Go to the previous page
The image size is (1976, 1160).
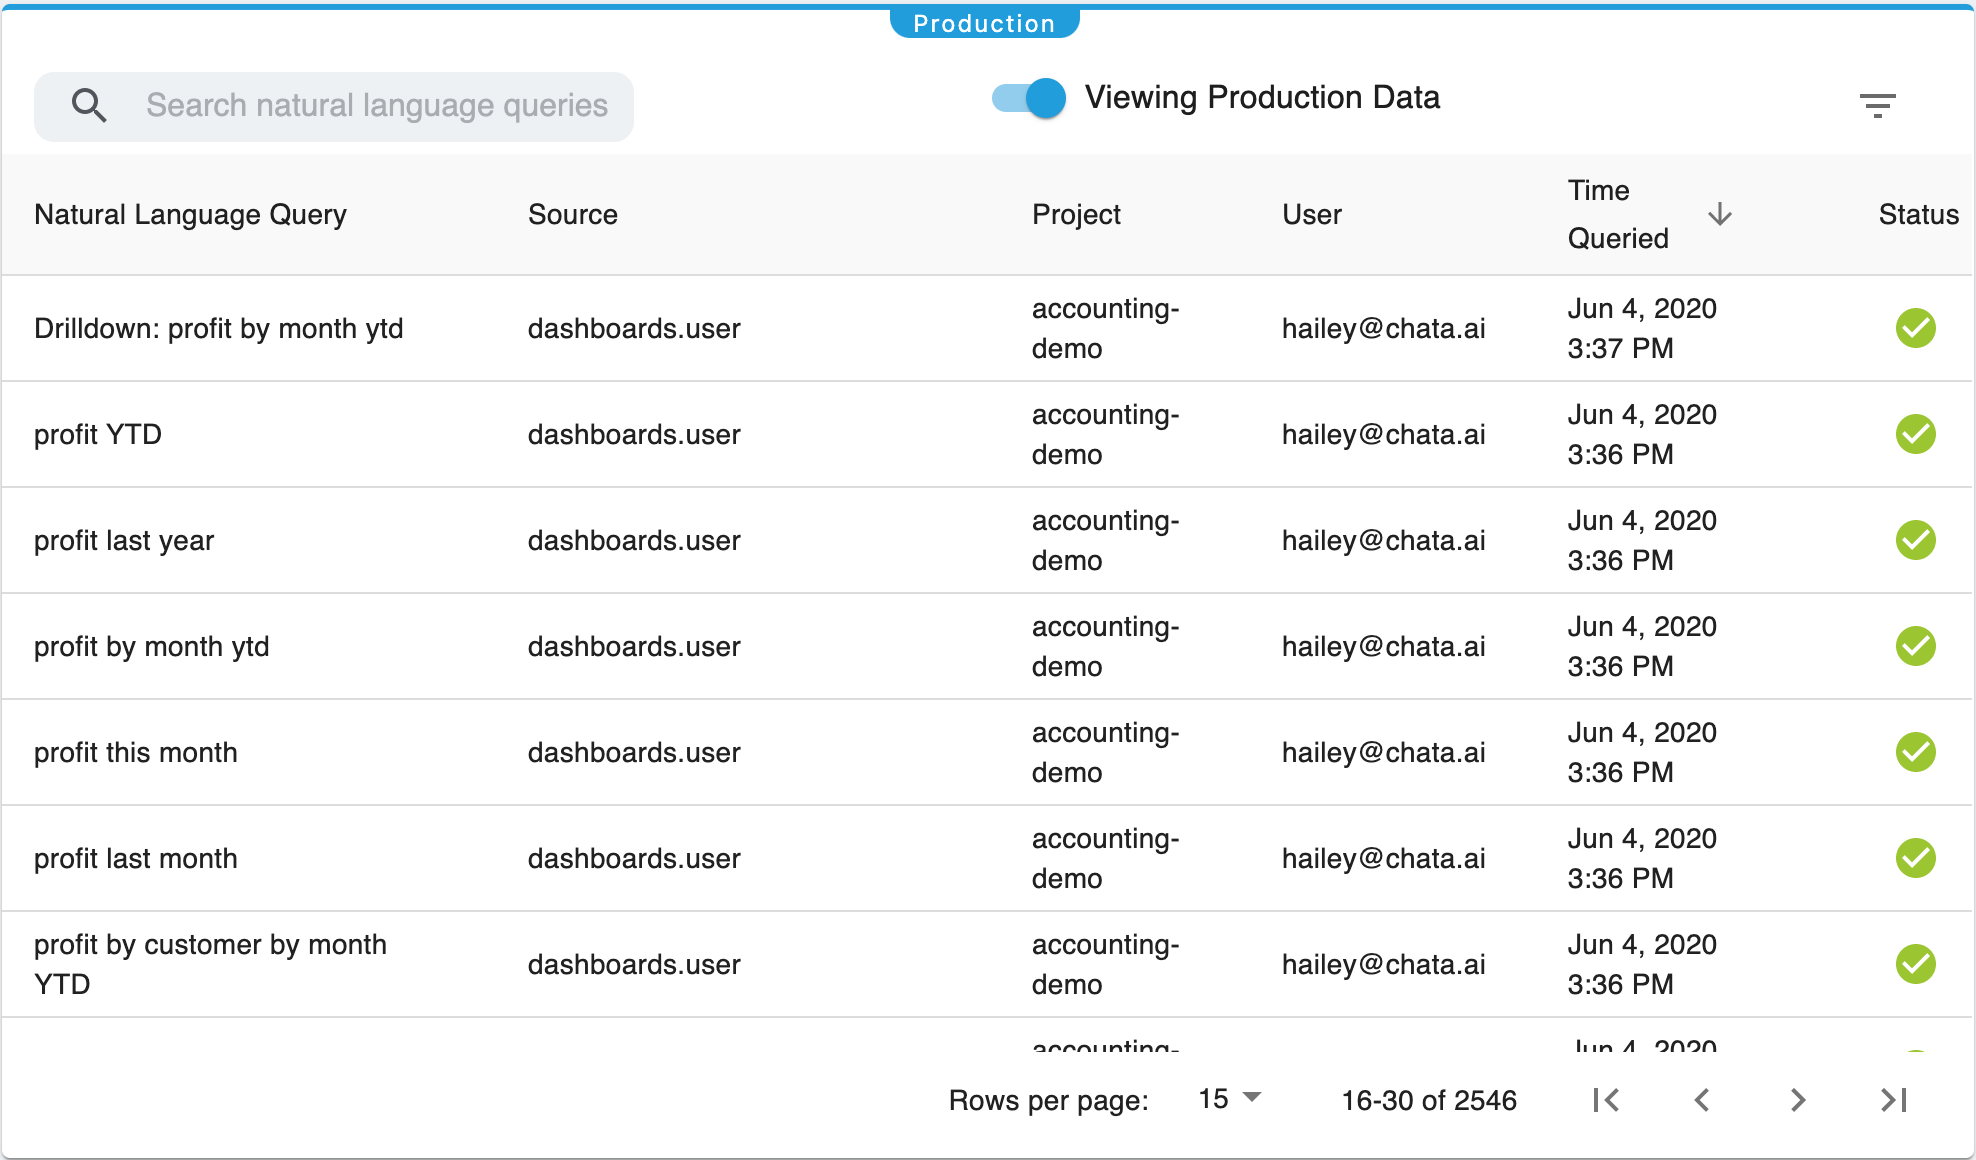pos(1702,1100)
